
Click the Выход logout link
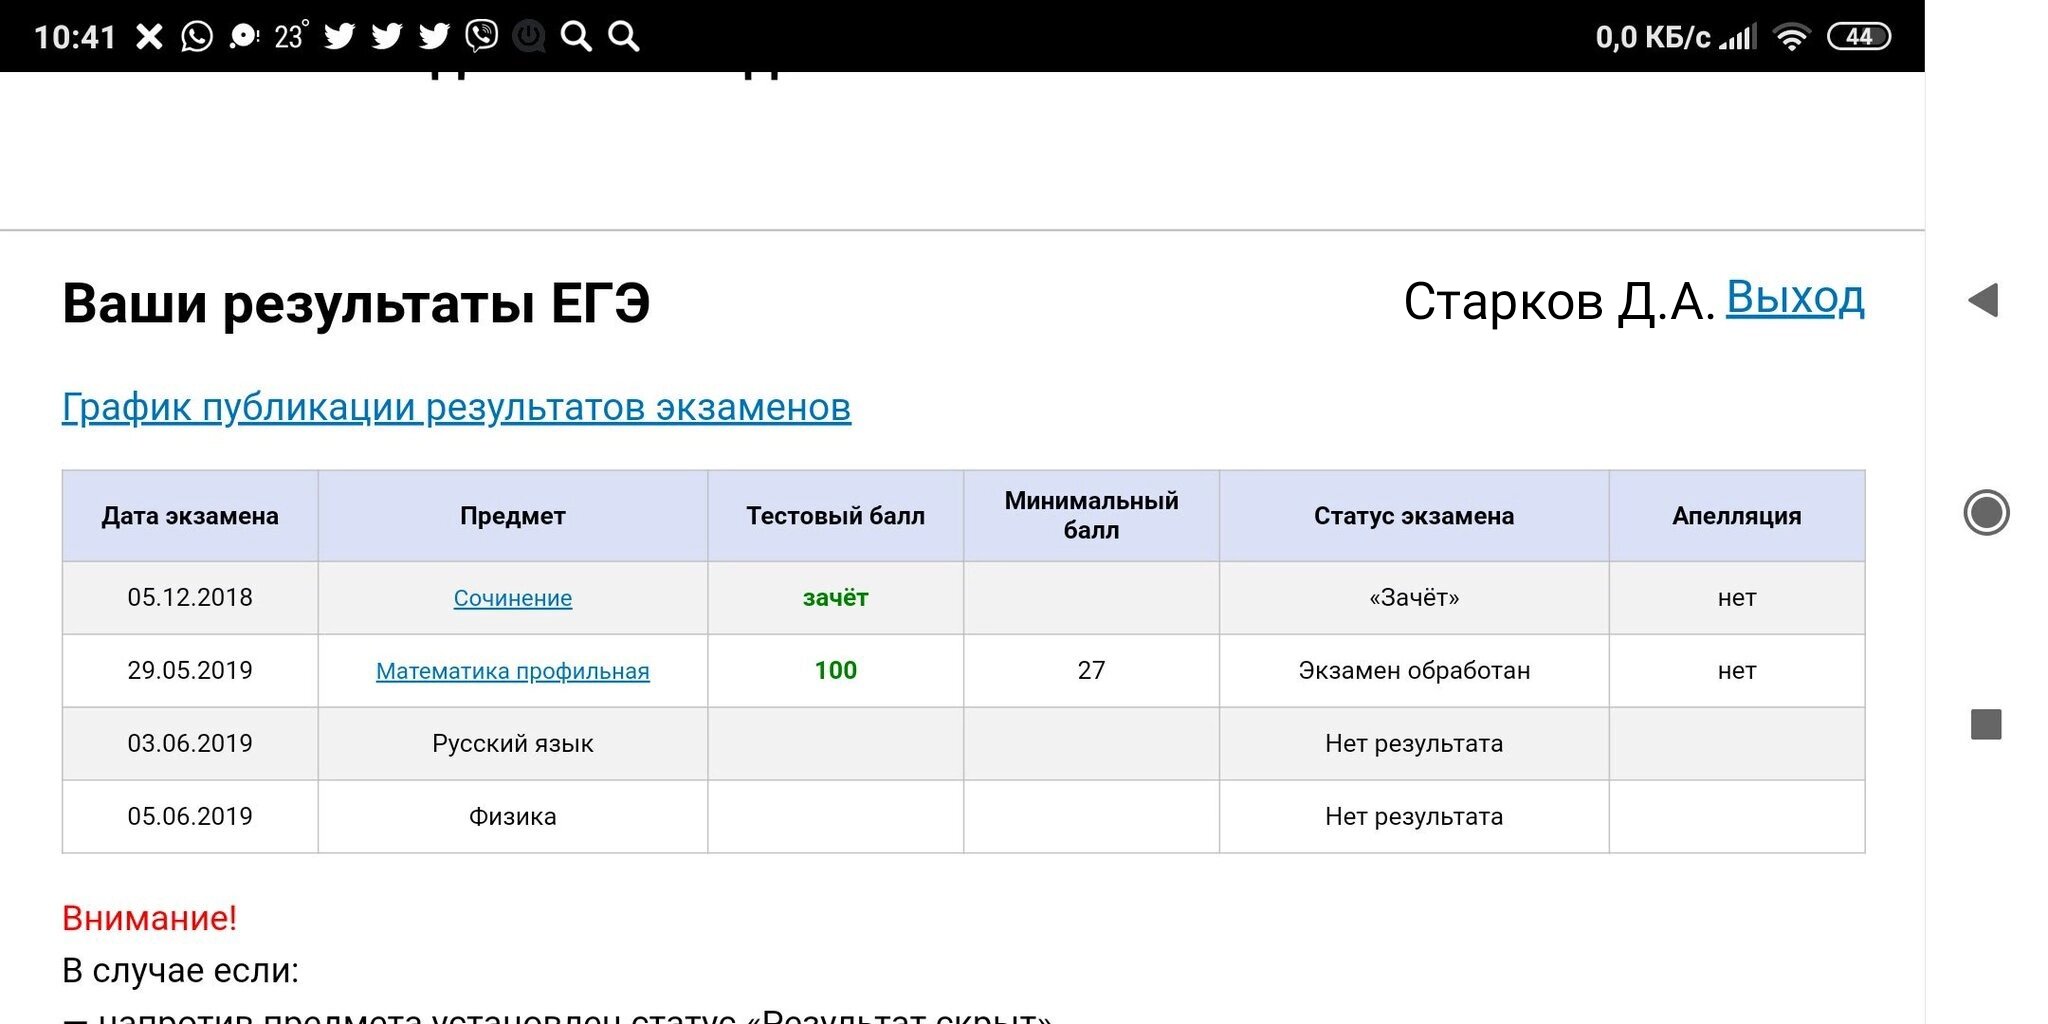click(x=1794, y=298)
